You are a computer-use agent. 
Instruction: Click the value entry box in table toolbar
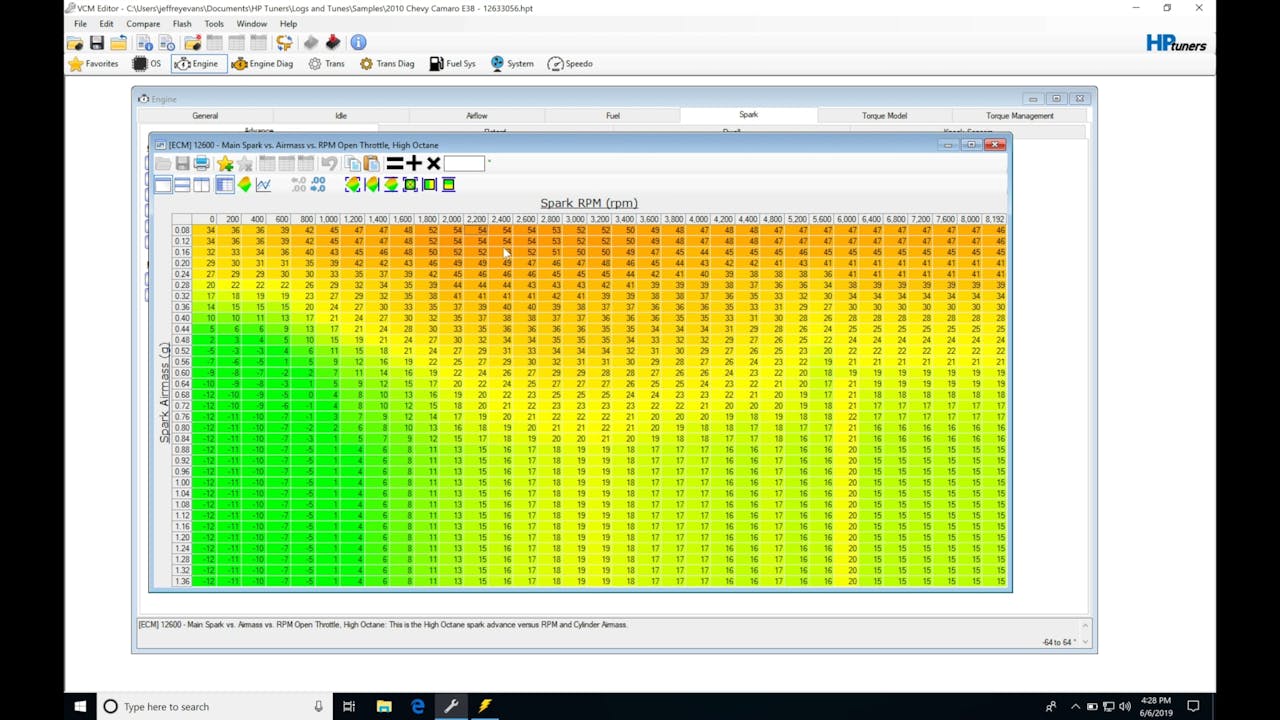pyautogui.click(x=464, y=163)
